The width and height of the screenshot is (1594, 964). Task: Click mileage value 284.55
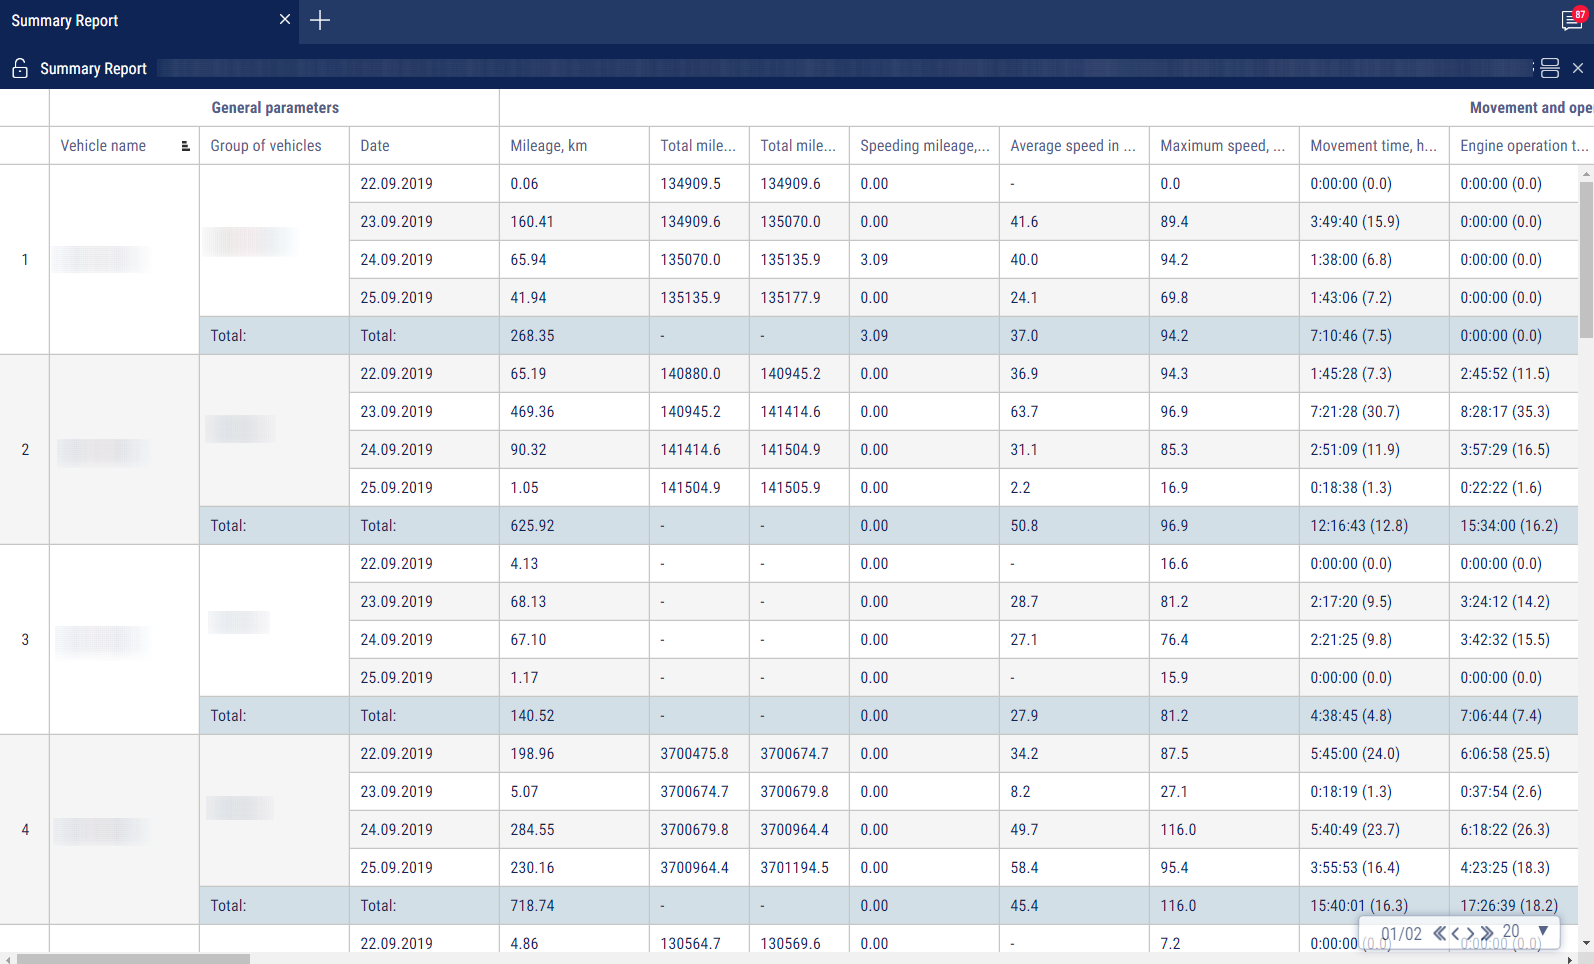pos(532,830)
